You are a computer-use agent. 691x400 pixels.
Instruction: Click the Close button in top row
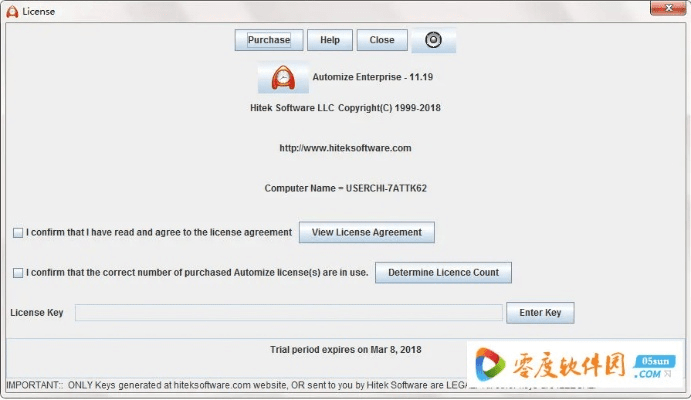coord(382,40)
